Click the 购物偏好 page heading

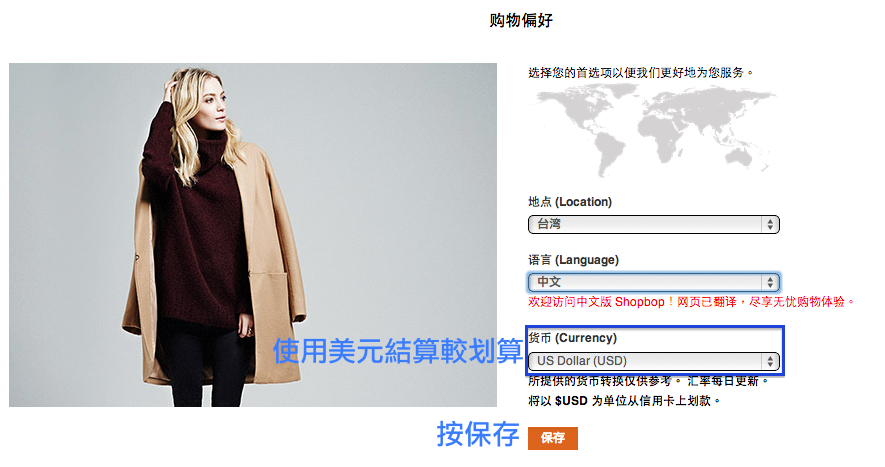[520, 20]
